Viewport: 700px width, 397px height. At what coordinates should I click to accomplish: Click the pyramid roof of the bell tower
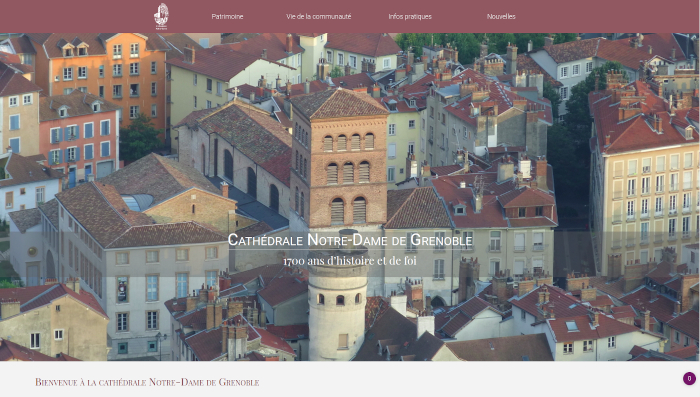tap(339, 103)
